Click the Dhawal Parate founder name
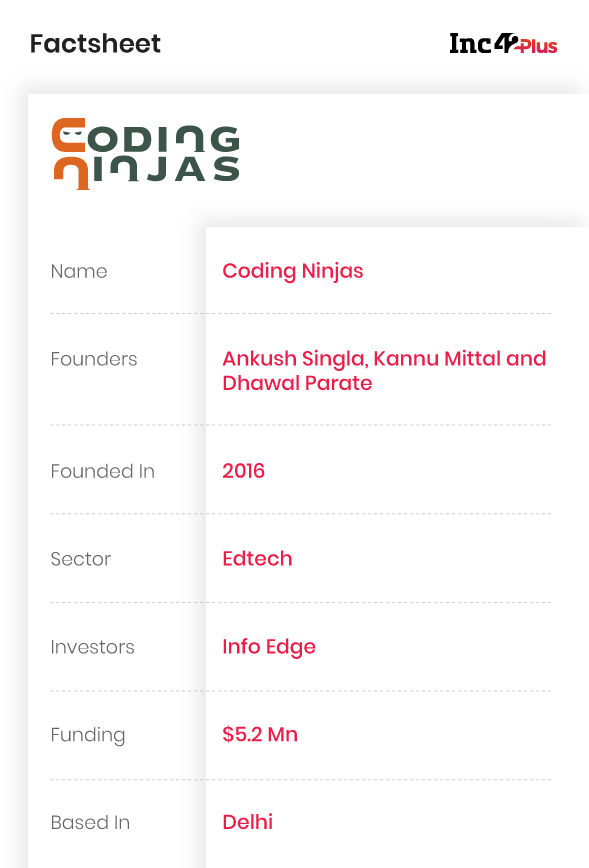The width and height of the screenshot is (589, 868). [297, 383]
